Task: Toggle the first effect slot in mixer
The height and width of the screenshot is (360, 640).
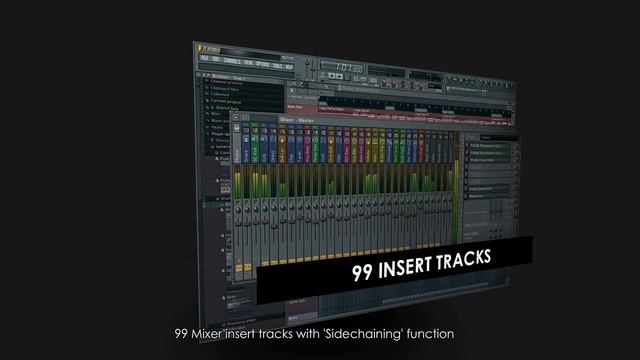Action: 488,146
